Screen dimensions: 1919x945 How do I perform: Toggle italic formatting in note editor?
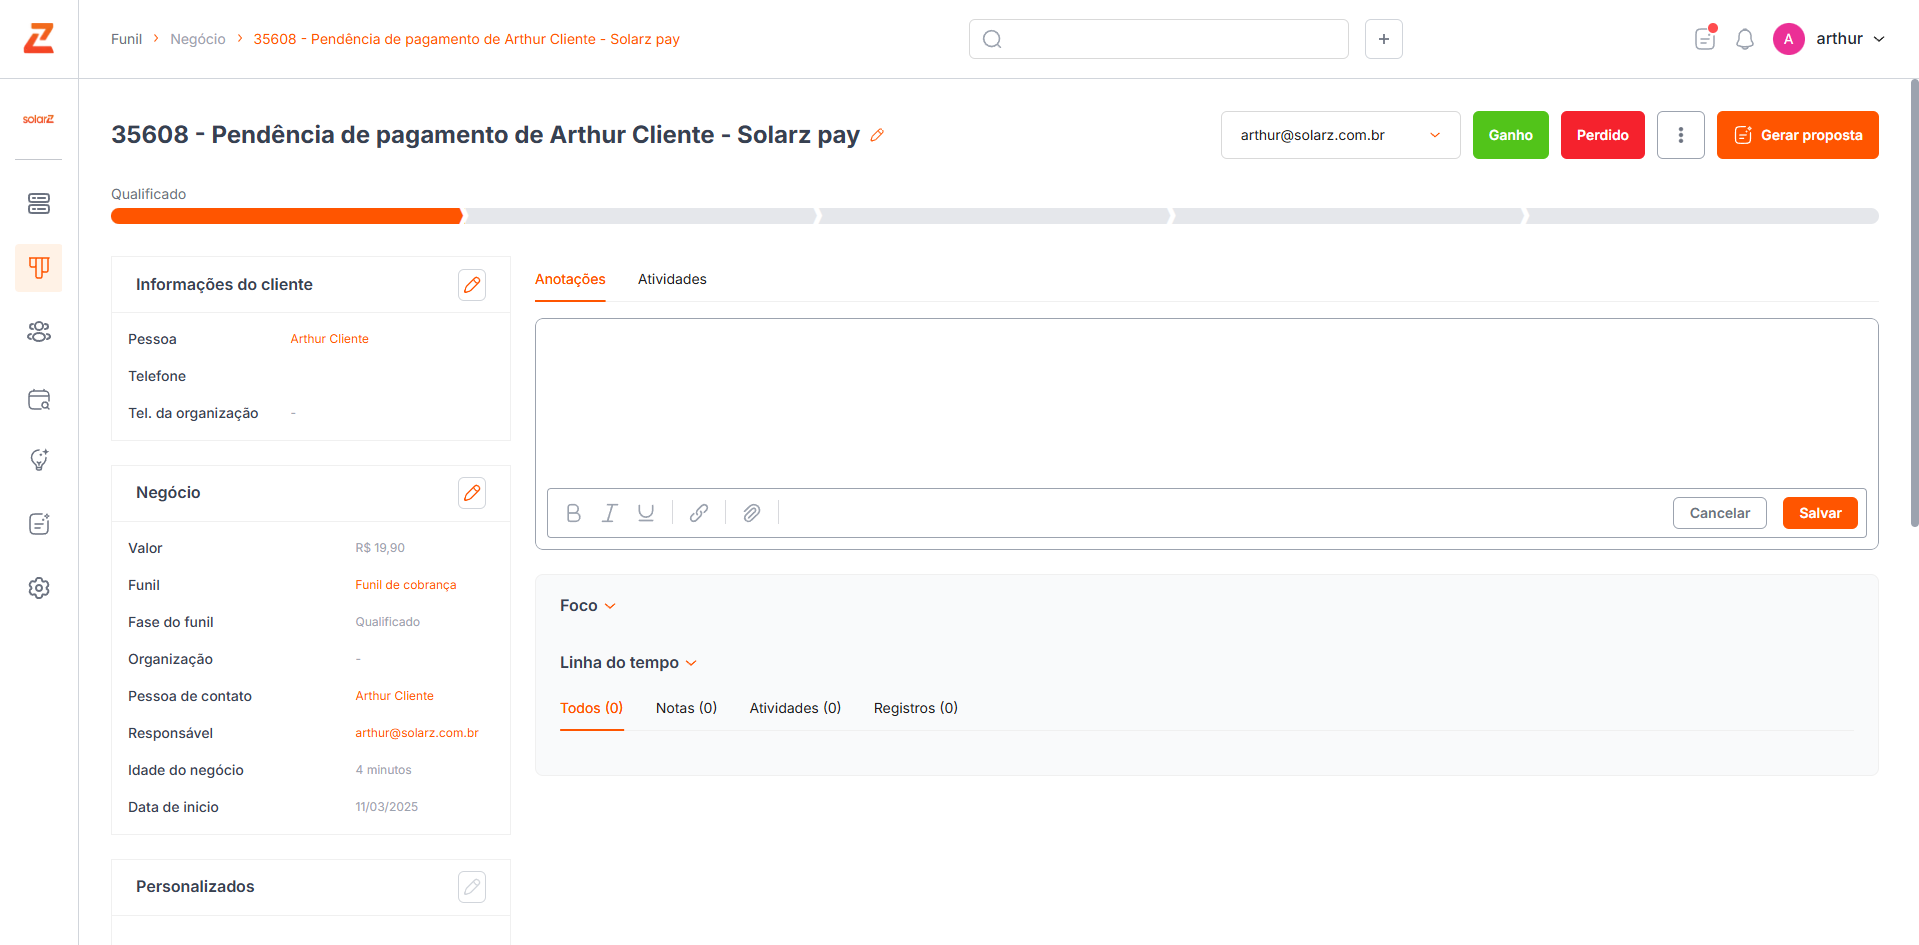(609, 513)
